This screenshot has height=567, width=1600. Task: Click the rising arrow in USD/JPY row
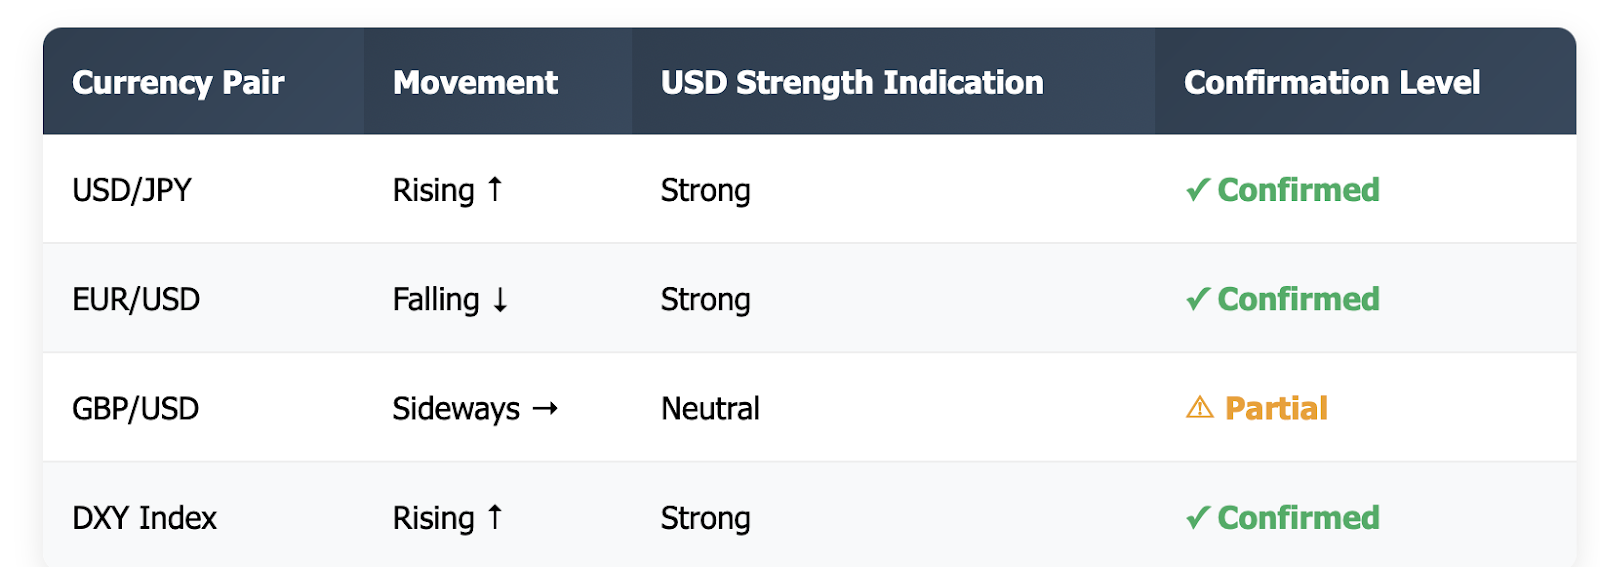click(x=494, y=189)
